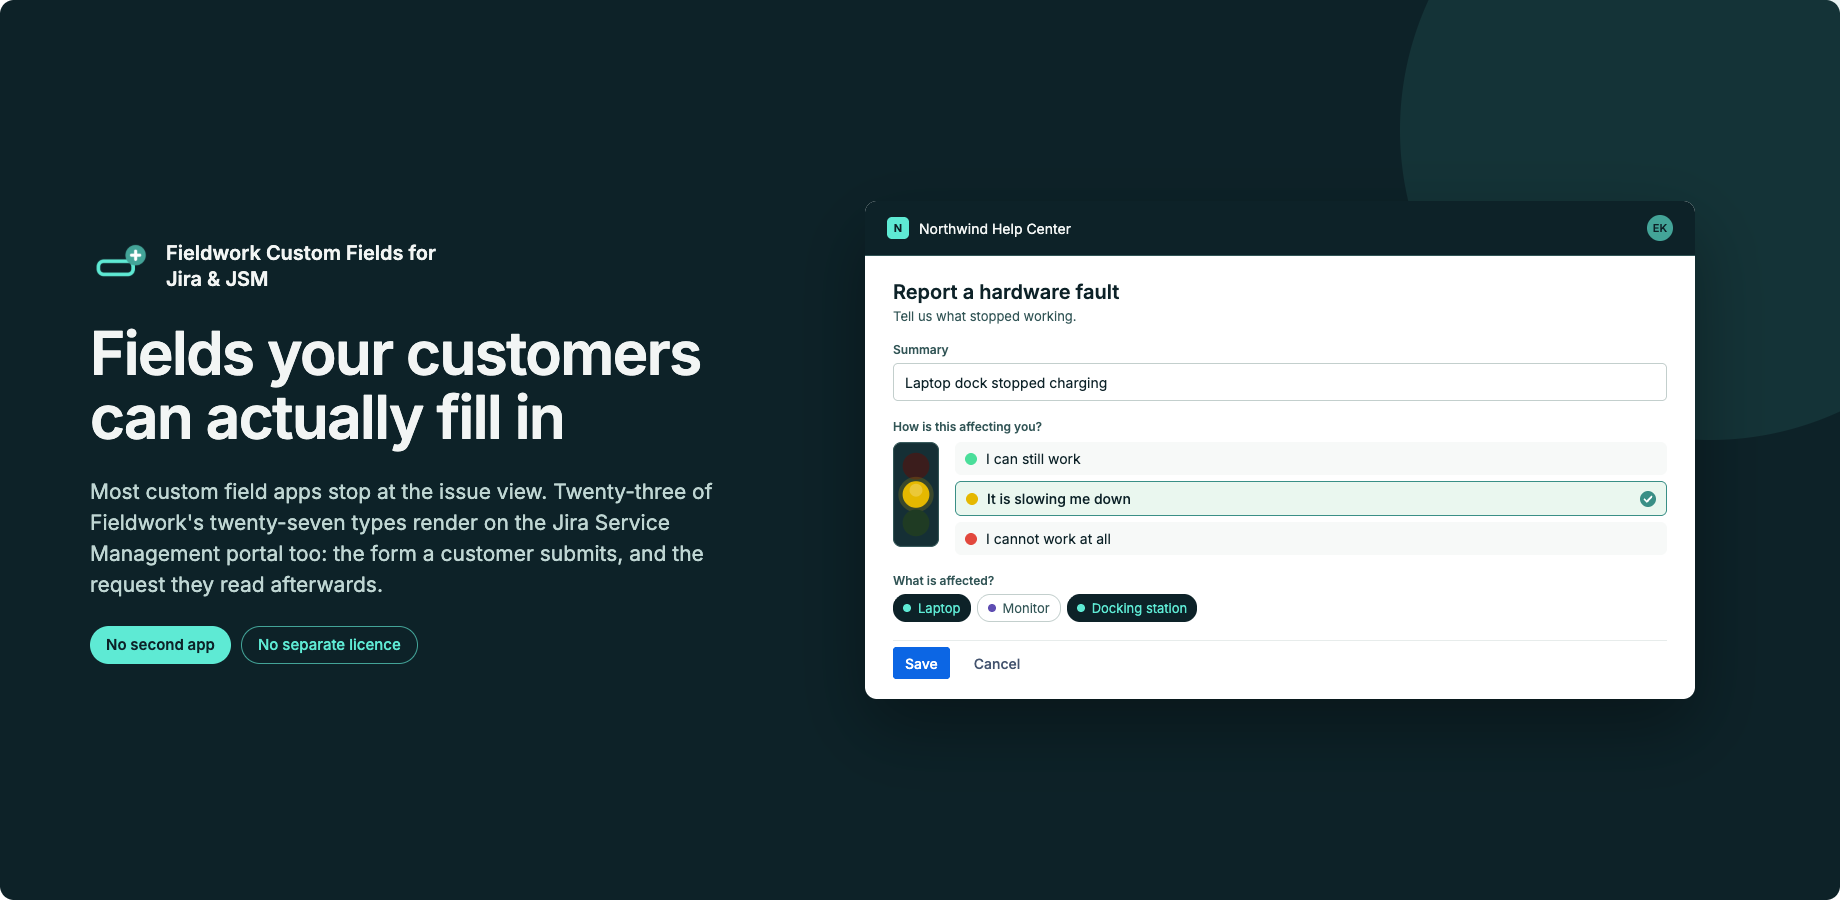Select 'It is slowing me down' option
The image size is (1840, 900).
click(x=1311, y=499)
